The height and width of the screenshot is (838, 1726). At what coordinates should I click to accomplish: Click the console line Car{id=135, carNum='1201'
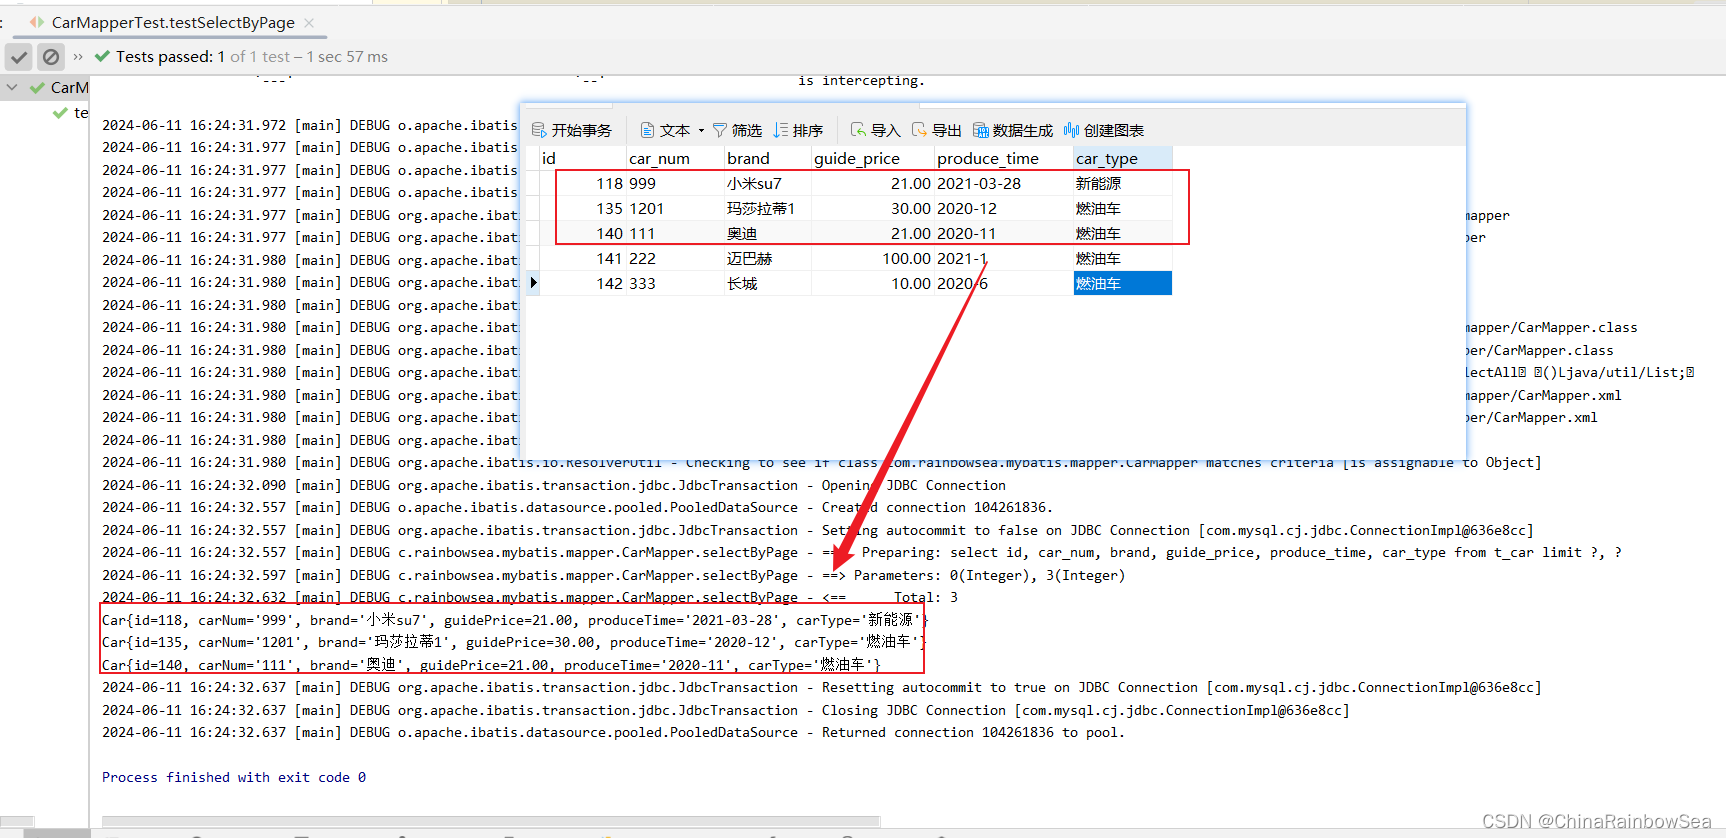coord(514,642)
